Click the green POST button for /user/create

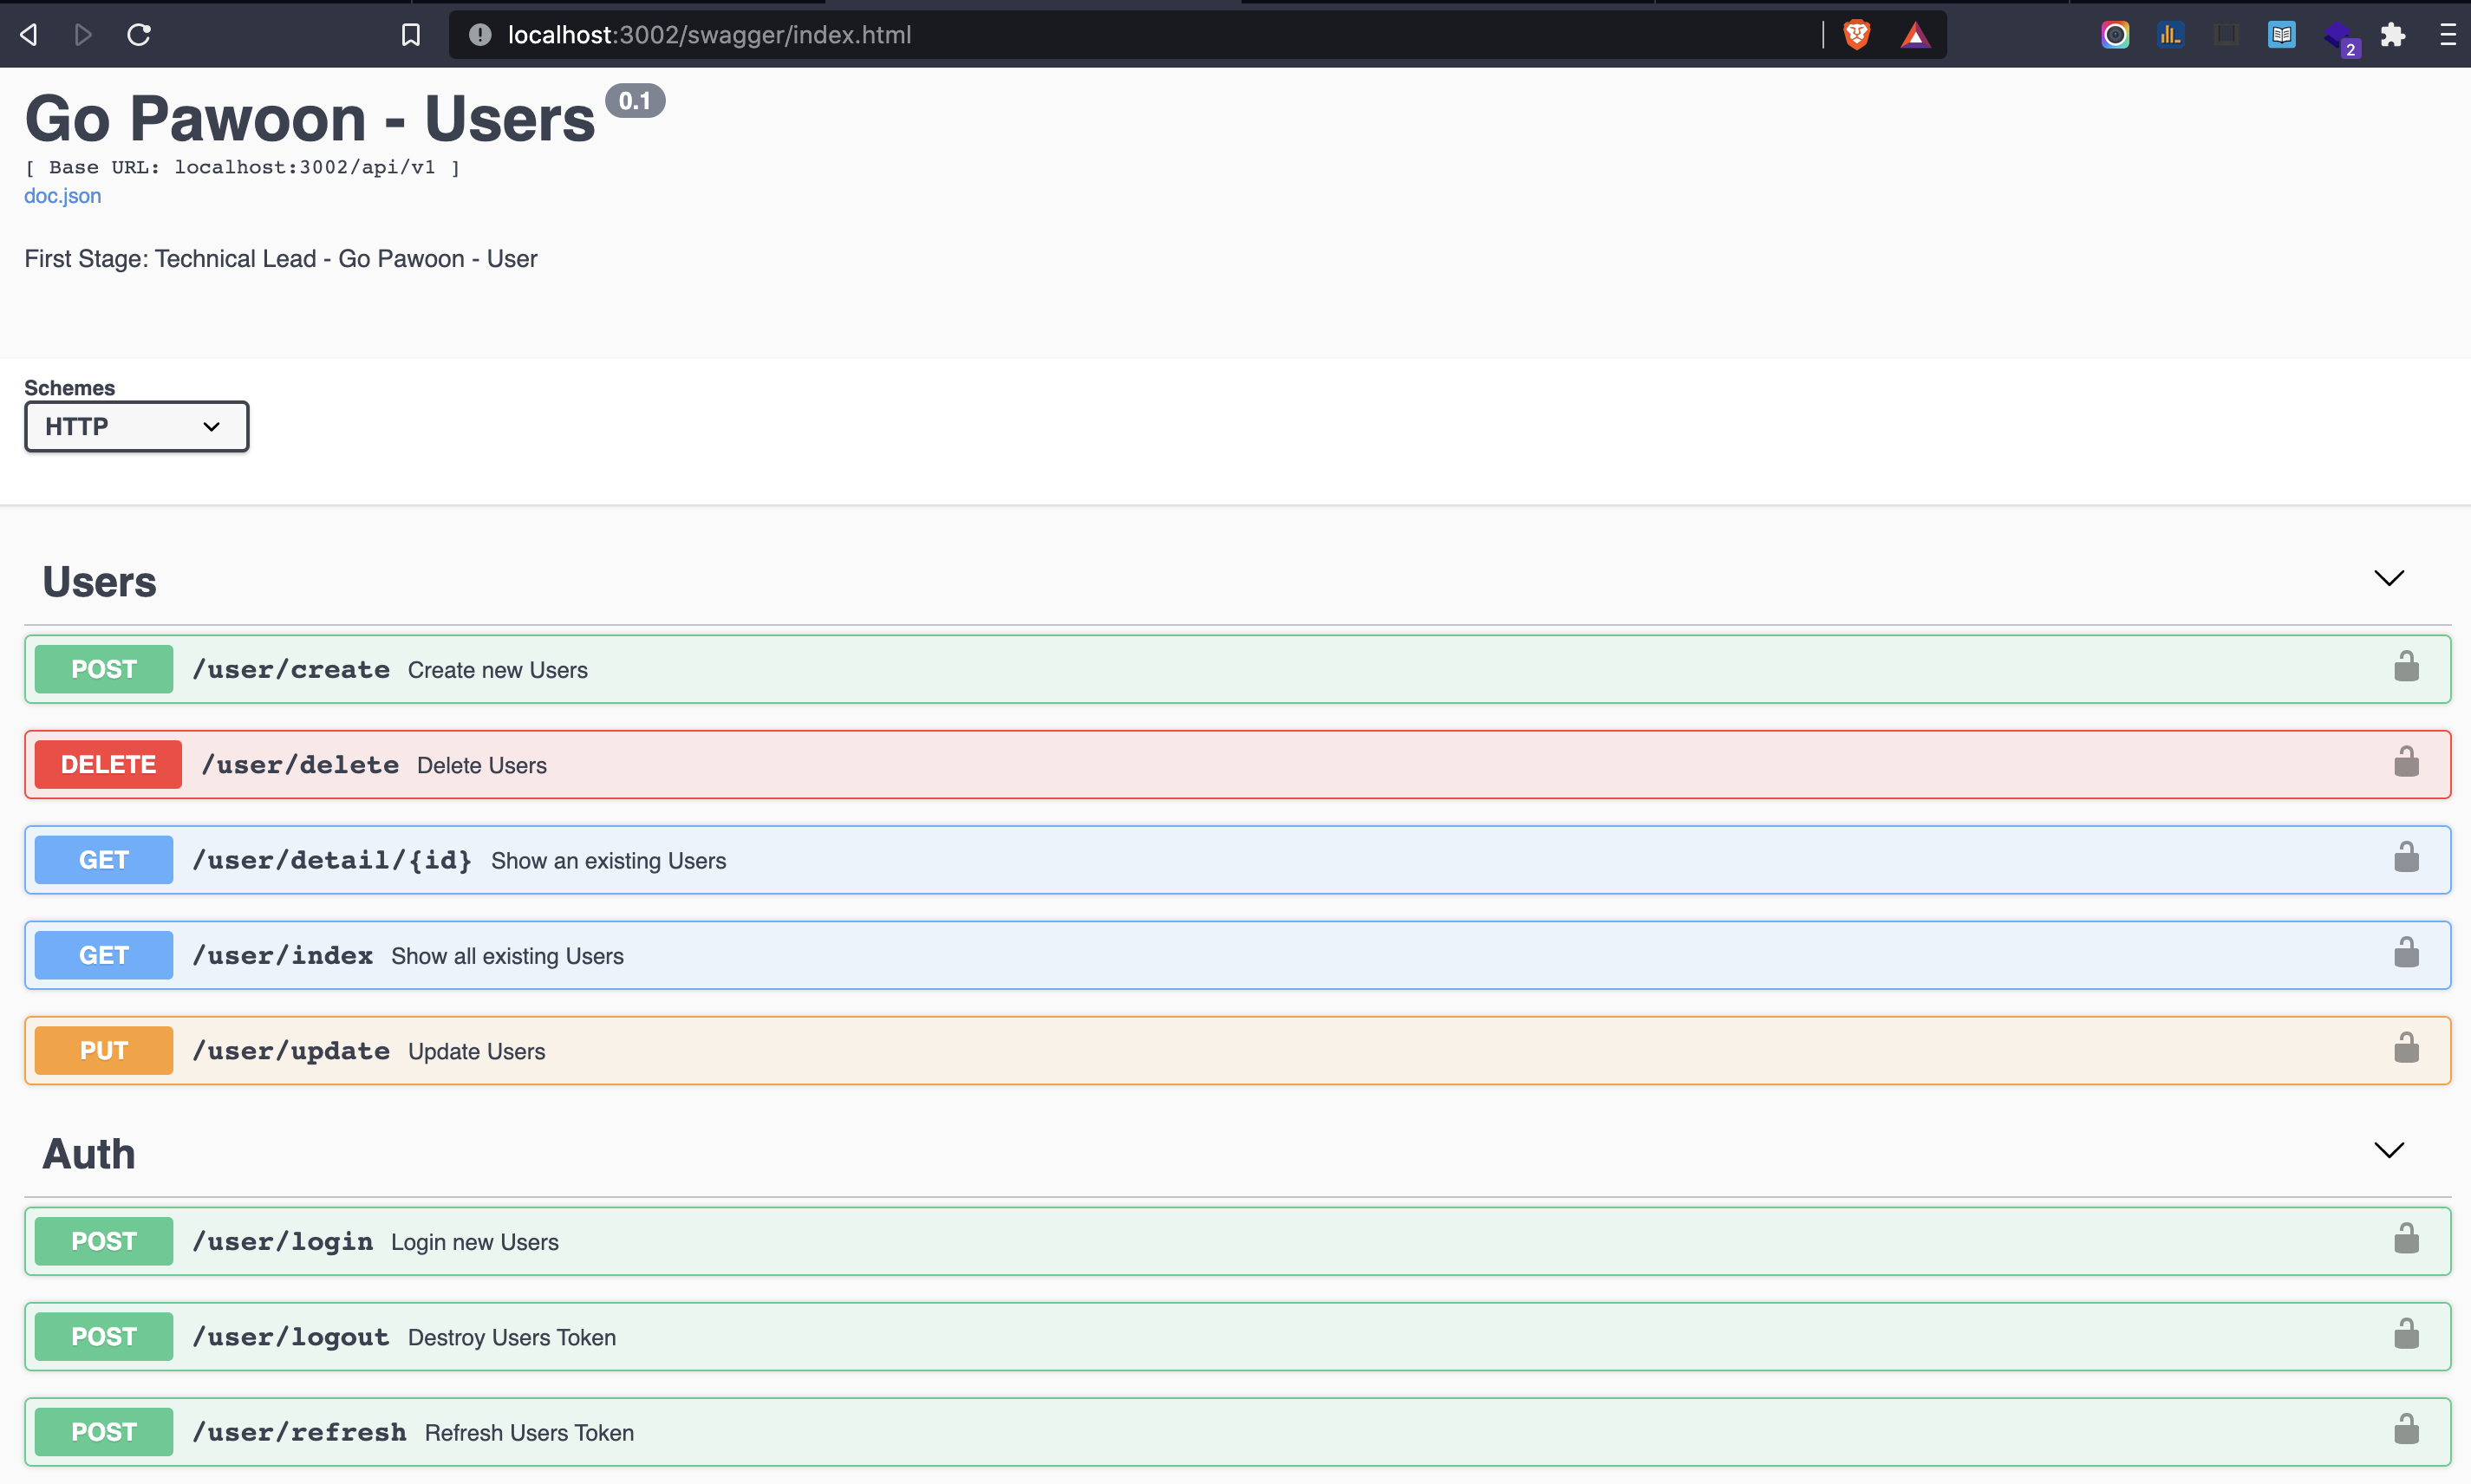click(x=104, y=669)
